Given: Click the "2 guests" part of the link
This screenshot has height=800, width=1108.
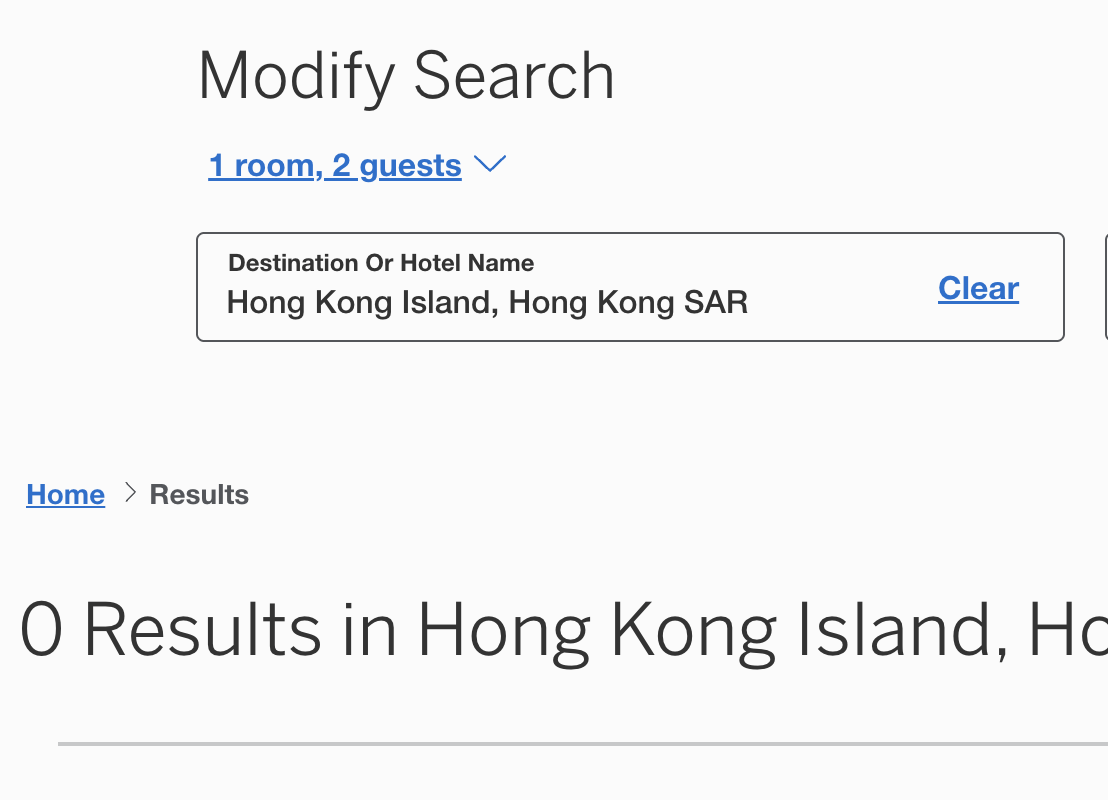Looking at the screenshot, I should tap(397, 166).
